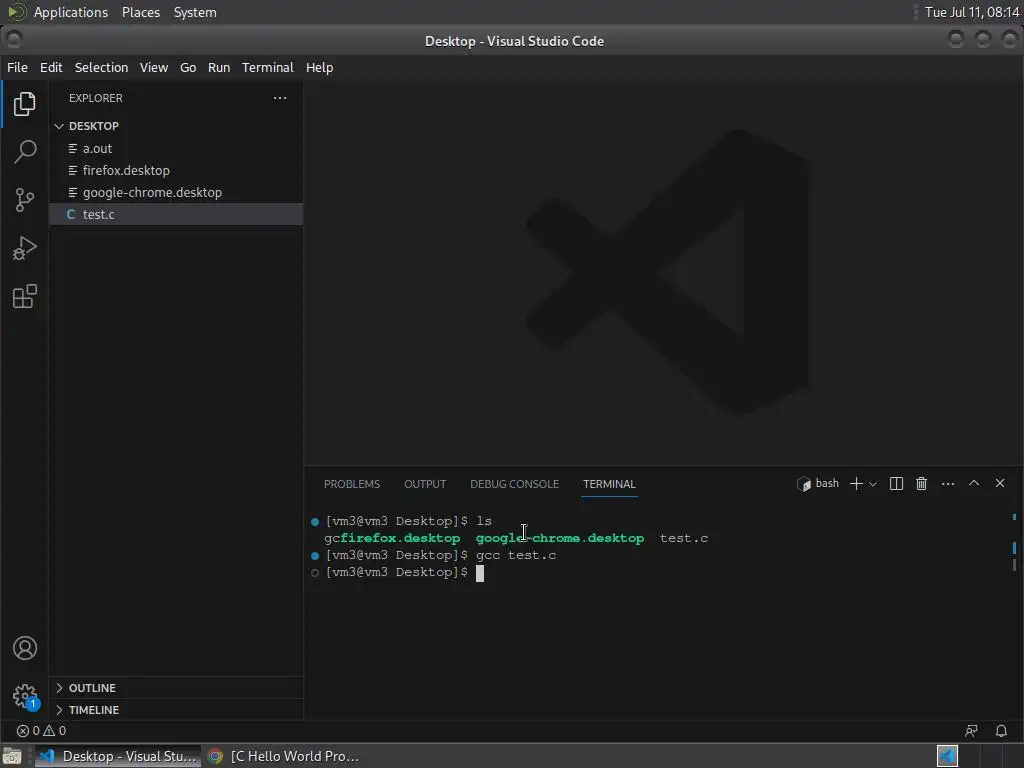Image resolution: width=1024 pixels, height=768 pixels.
Task: Open the Selection menu
Action: point(101,67)
